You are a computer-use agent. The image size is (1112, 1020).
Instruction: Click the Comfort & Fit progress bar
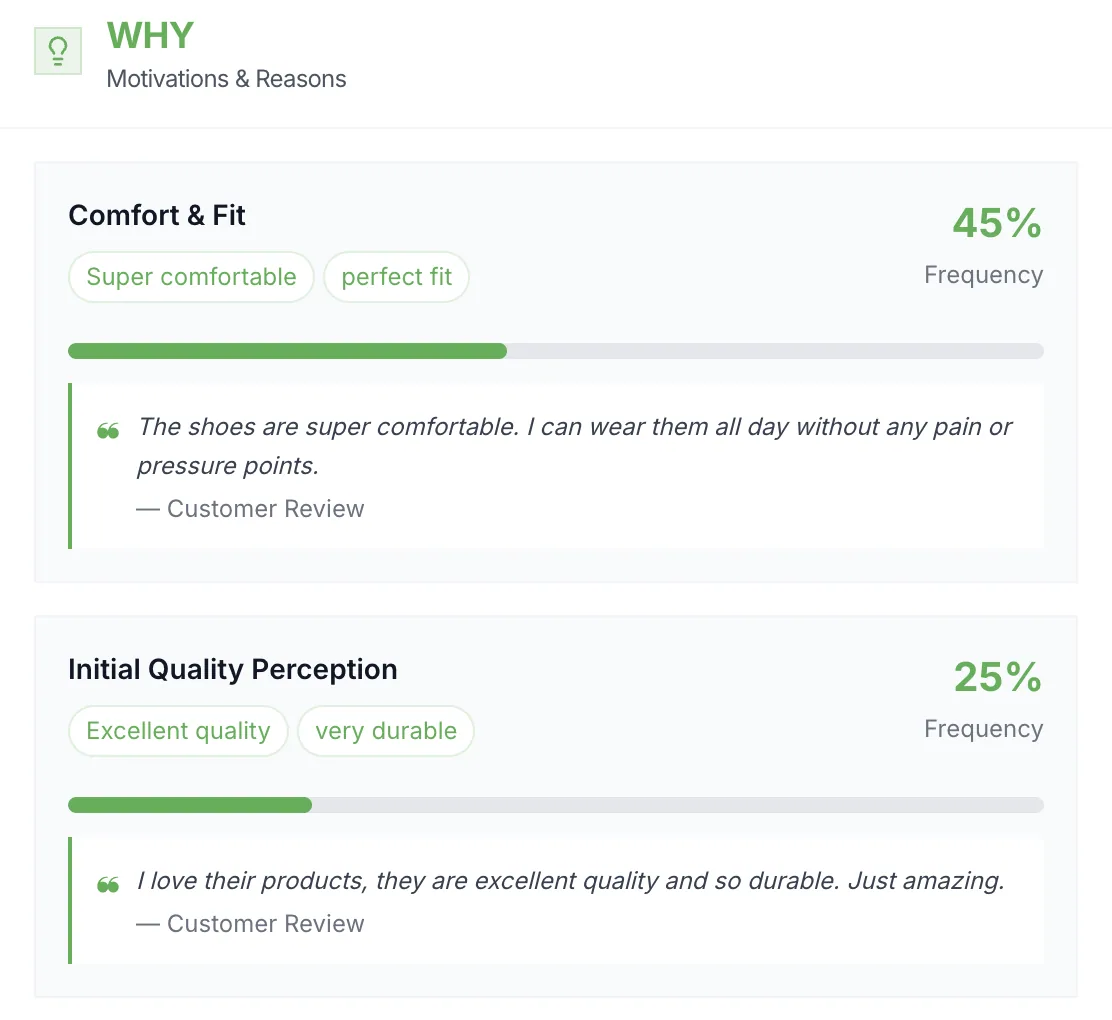tap(556, 351)
